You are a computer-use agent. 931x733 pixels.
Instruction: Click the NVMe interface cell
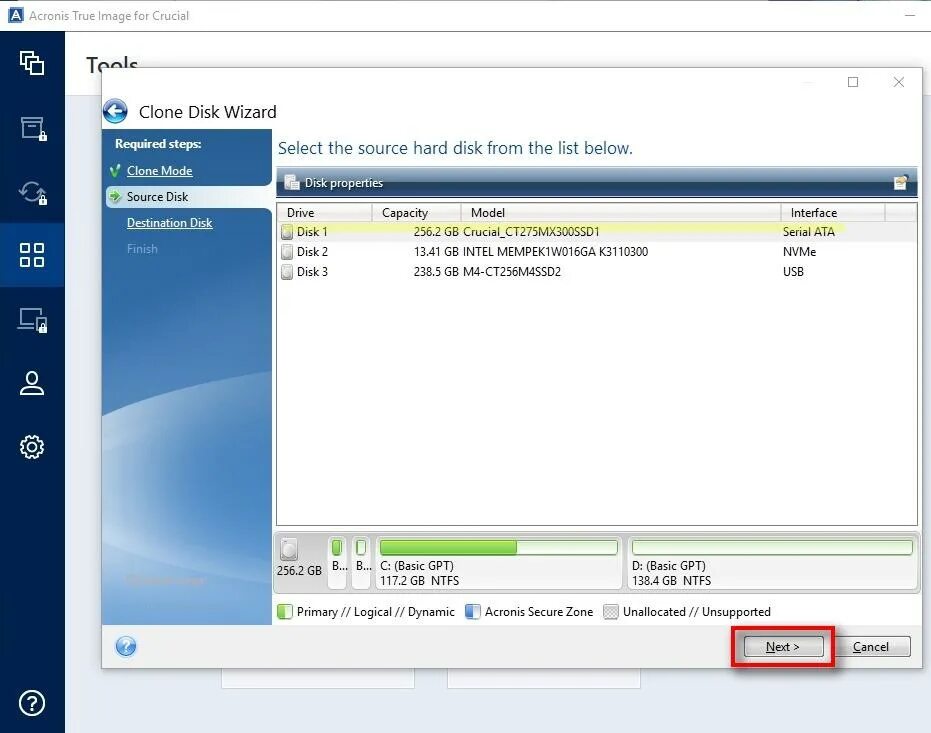pos(799,252)
